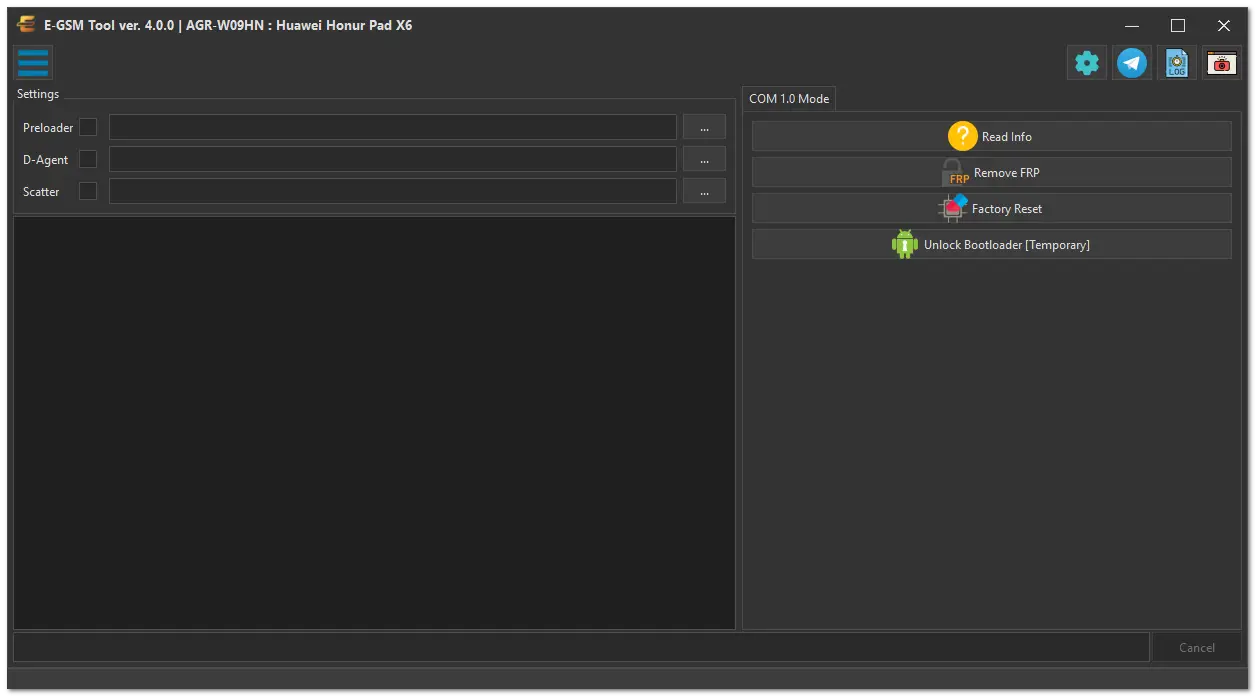Browse for D-Agent file with ellipsis button
Viewport: 1255px width, 696px height.
tap(704, 159)
